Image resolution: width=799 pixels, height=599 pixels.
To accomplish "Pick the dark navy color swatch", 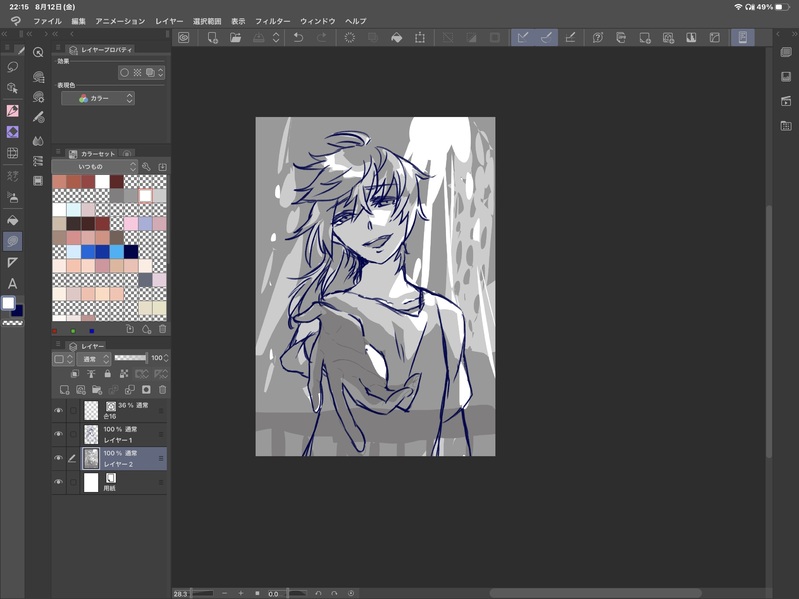I will (x=131, y=252).
